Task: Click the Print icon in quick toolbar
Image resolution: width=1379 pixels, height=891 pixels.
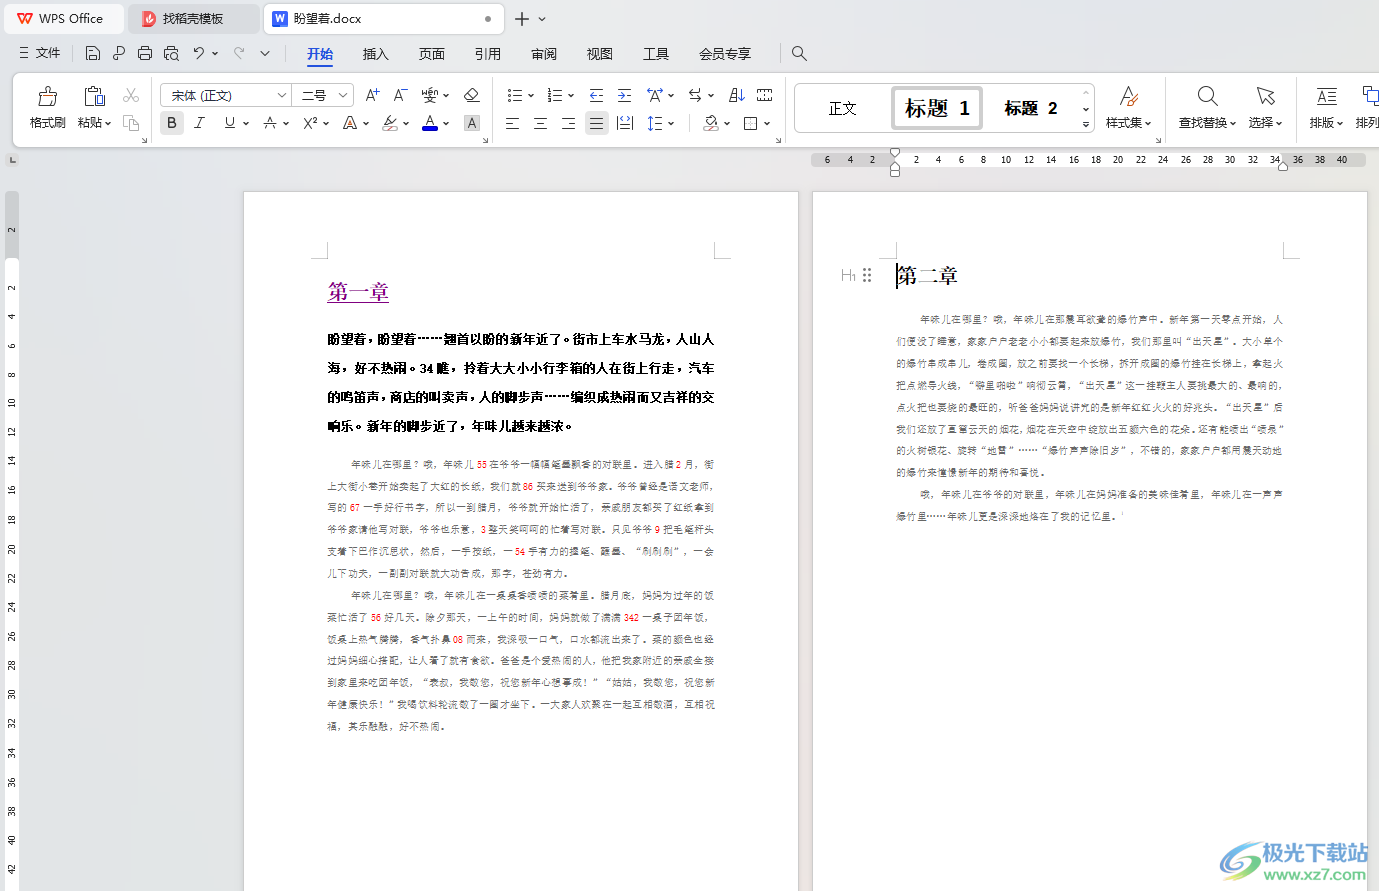Action: pyautogui.click(x=145, y=53)
